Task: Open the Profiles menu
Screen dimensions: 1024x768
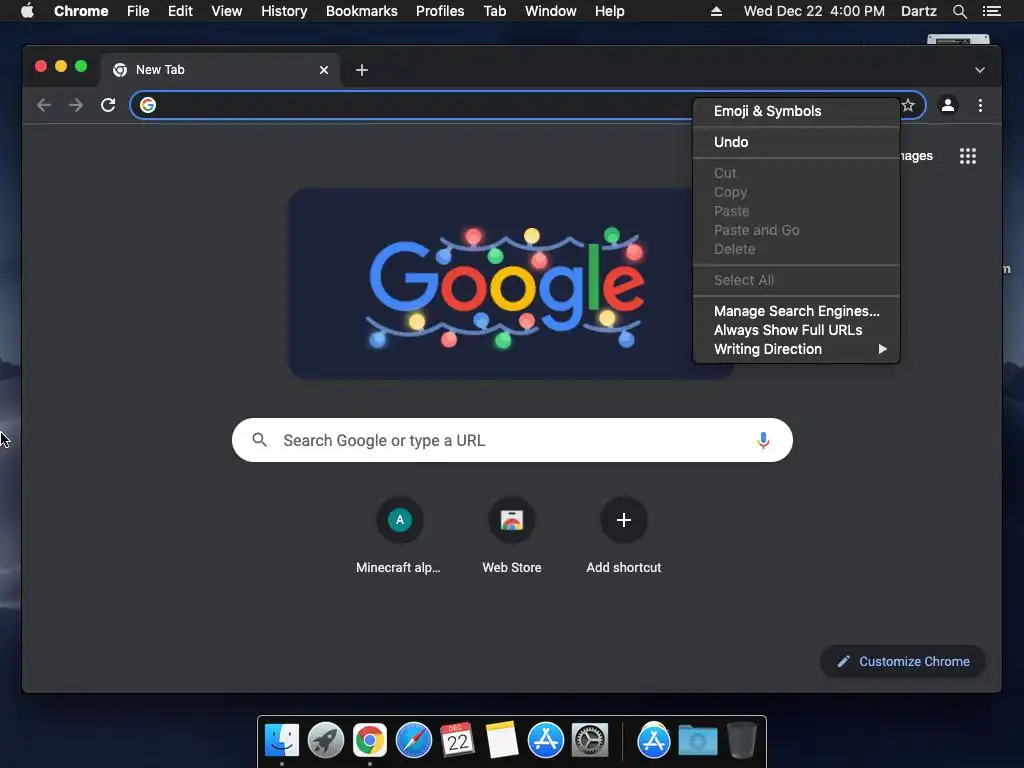Action: pyautogui.click(x=440, y=11)
